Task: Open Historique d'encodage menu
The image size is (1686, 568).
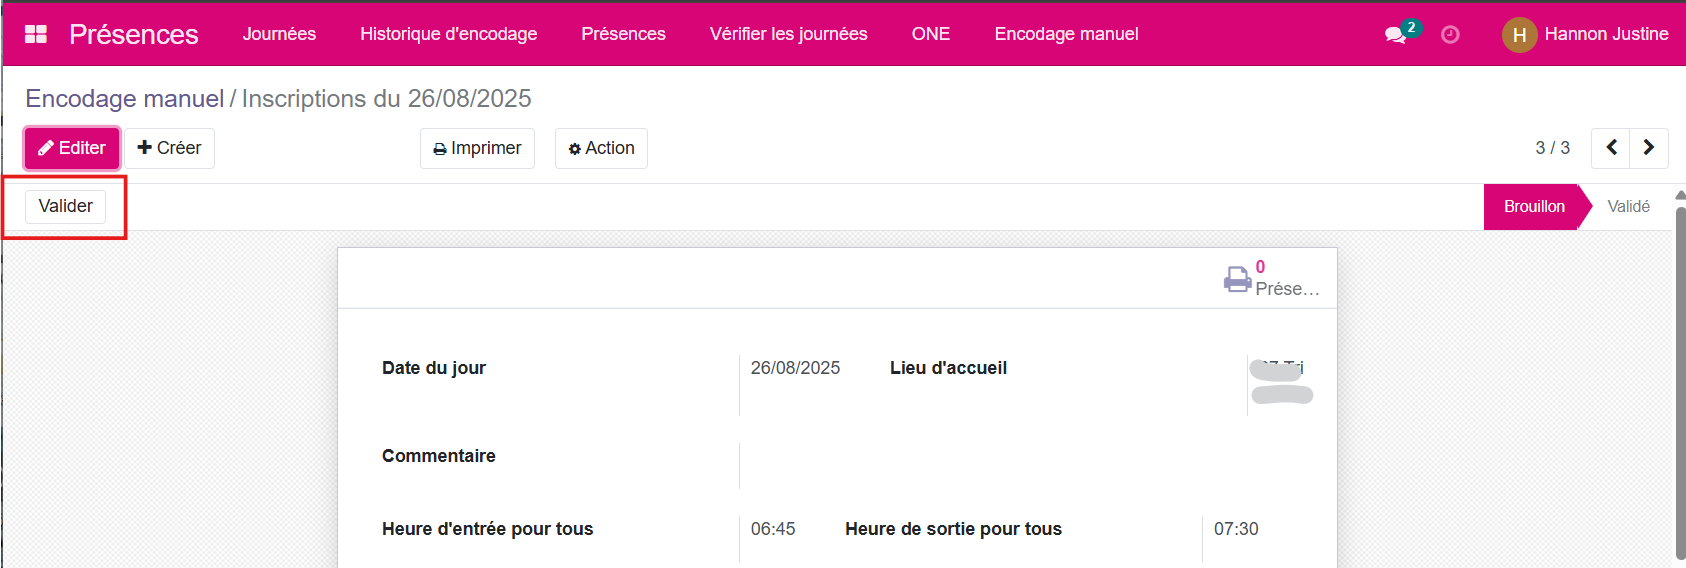Action: coord(448,34)
